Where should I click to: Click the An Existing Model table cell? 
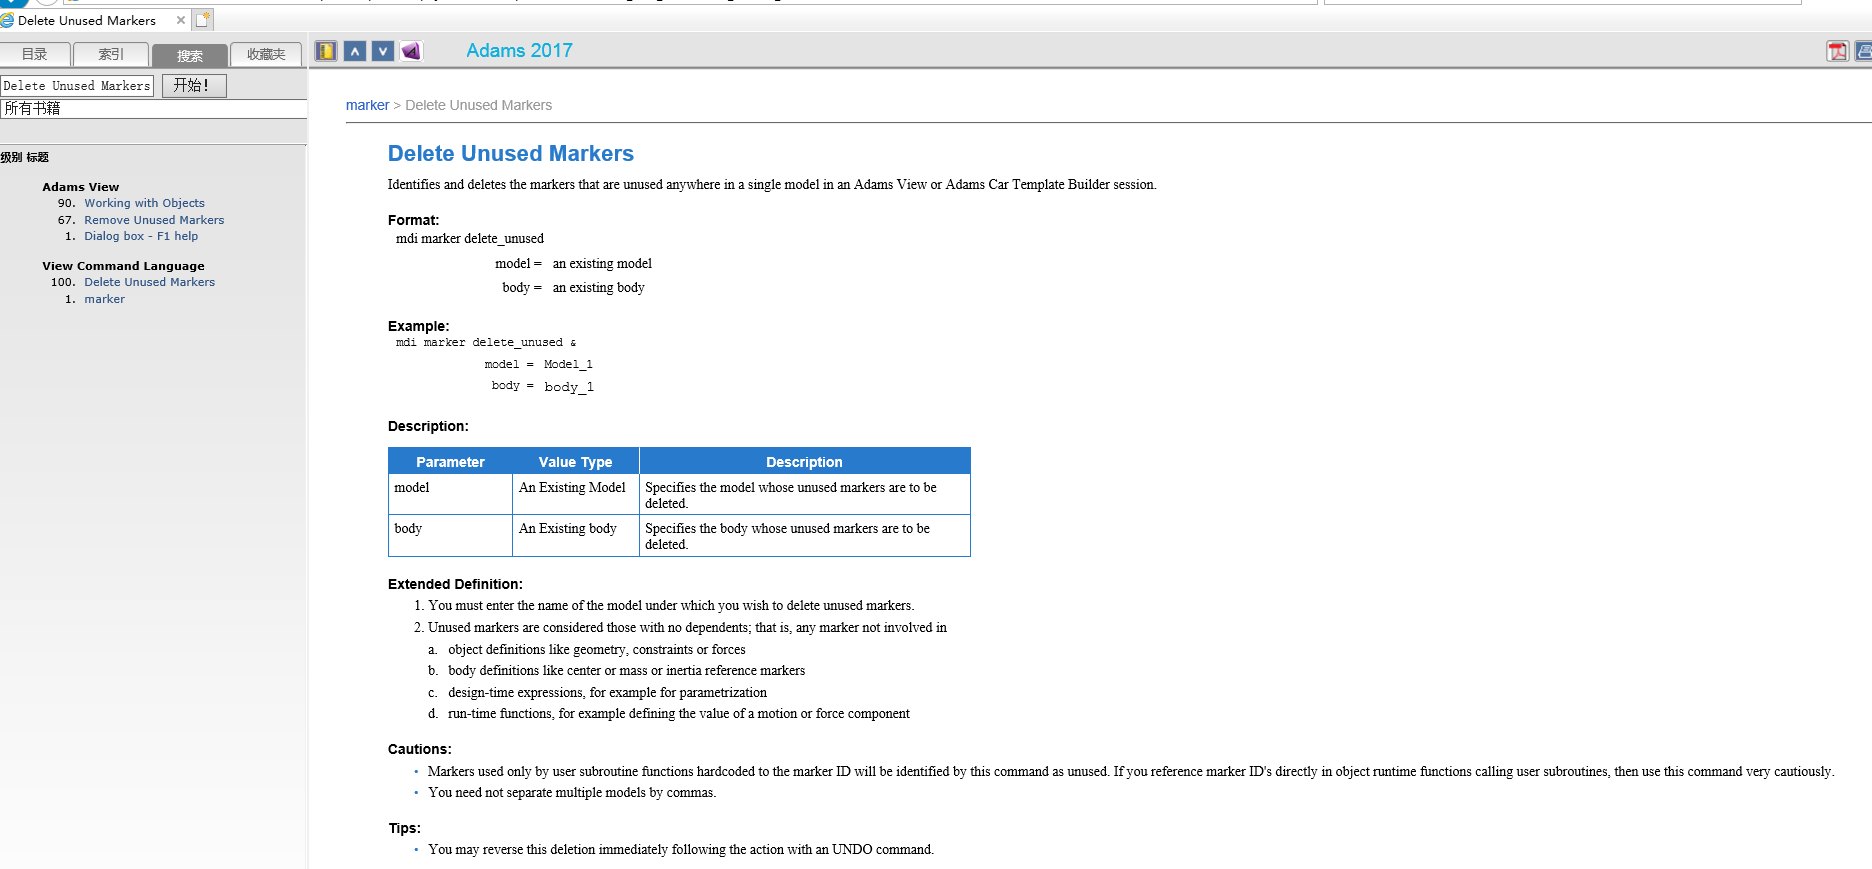point(575,494)
